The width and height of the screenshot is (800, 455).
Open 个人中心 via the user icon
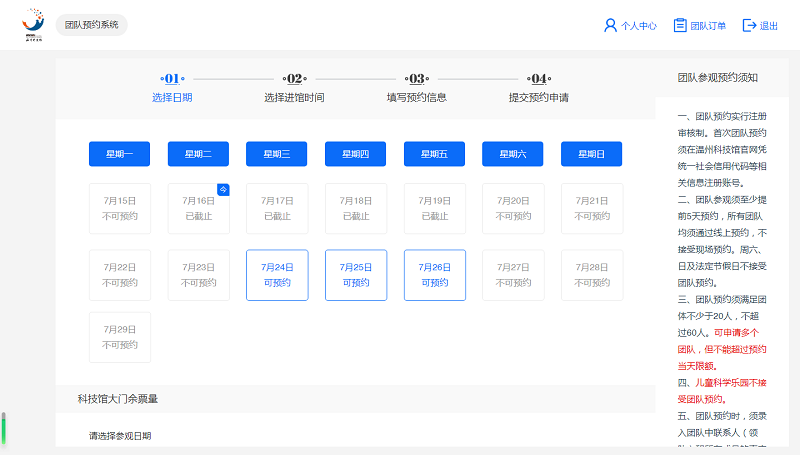click(x=610, y=26)
